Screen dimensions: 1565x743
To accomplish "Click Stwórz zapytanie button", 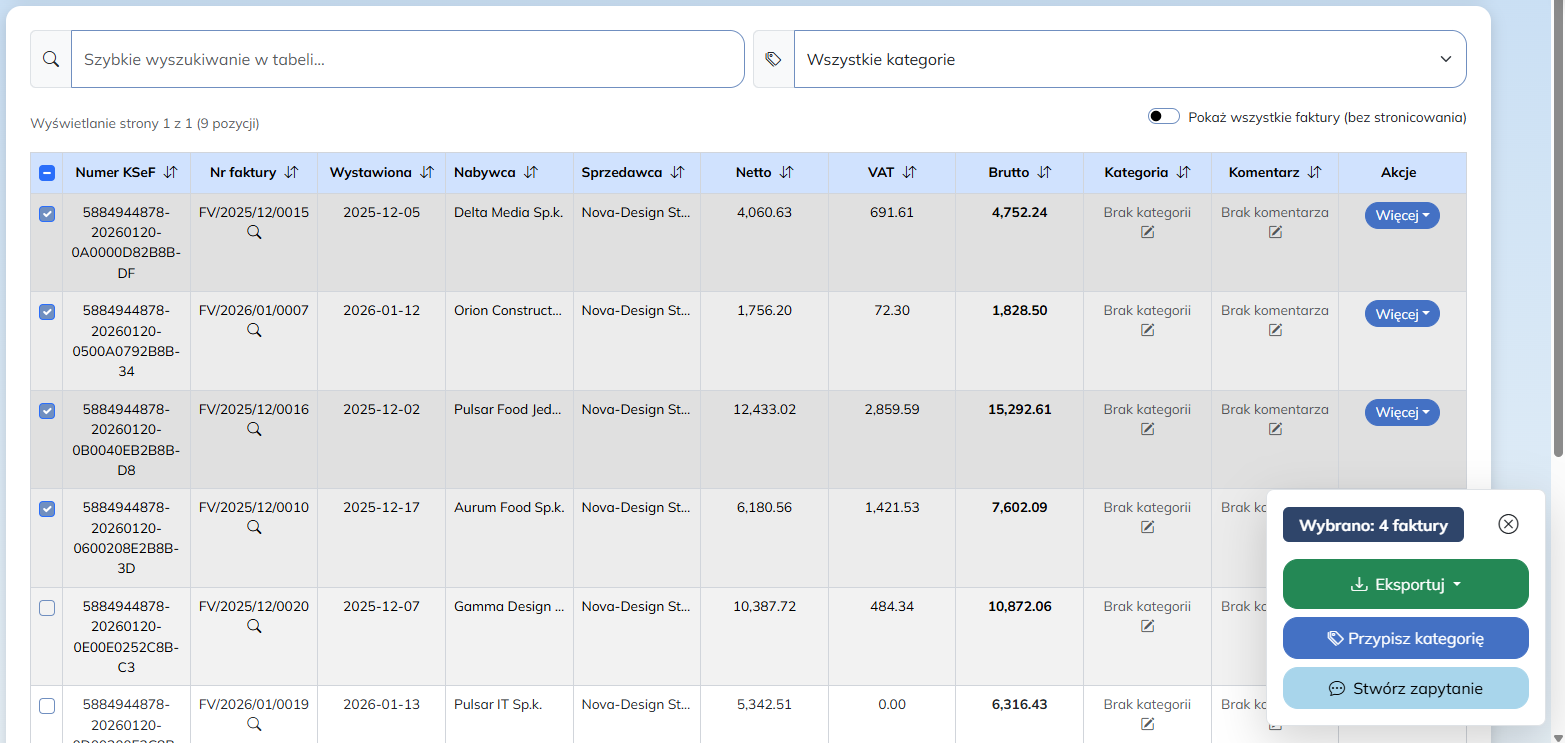I will click(1405, 688).
